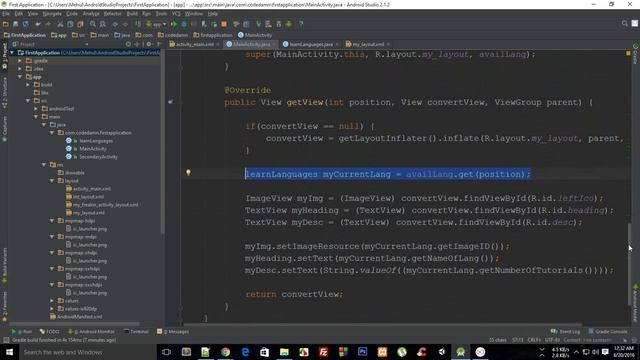Open the Run tool window
The height and width of the screenshot is (360, 640).
[x=22, y=331]
